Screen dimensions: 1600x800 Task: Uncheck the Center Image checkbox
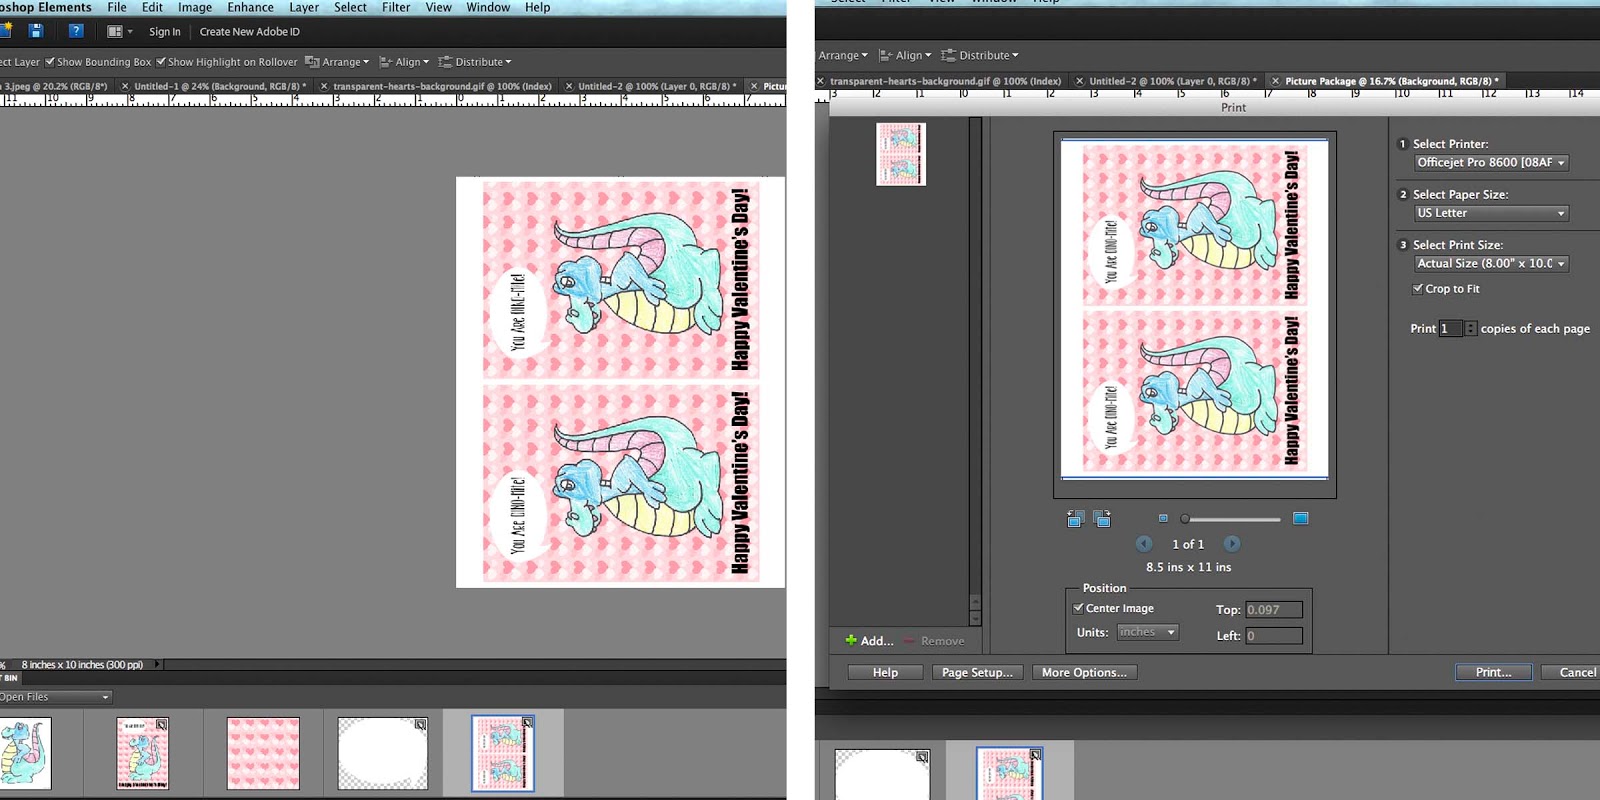(x=1078, y=608)
